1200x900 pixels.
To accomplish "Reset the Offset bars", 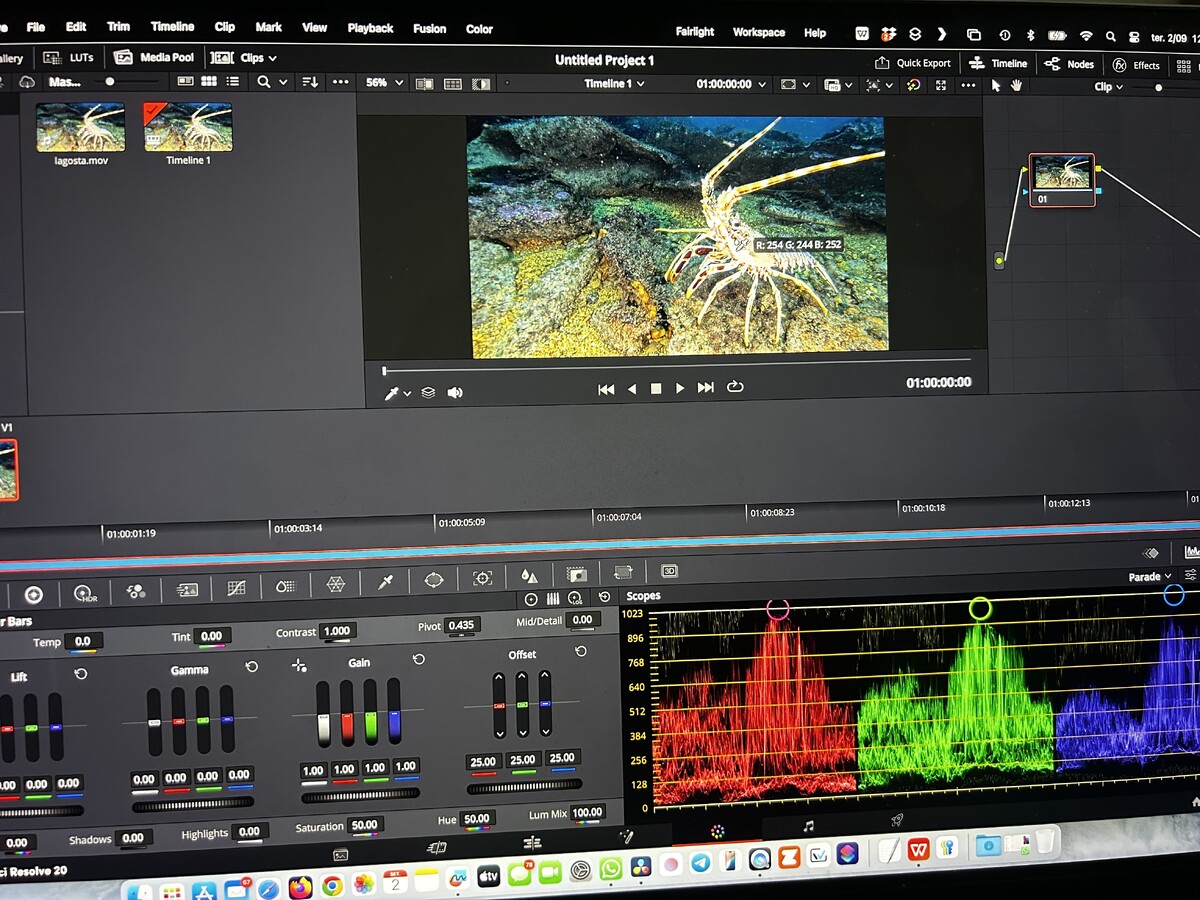I will pos(581,651).
